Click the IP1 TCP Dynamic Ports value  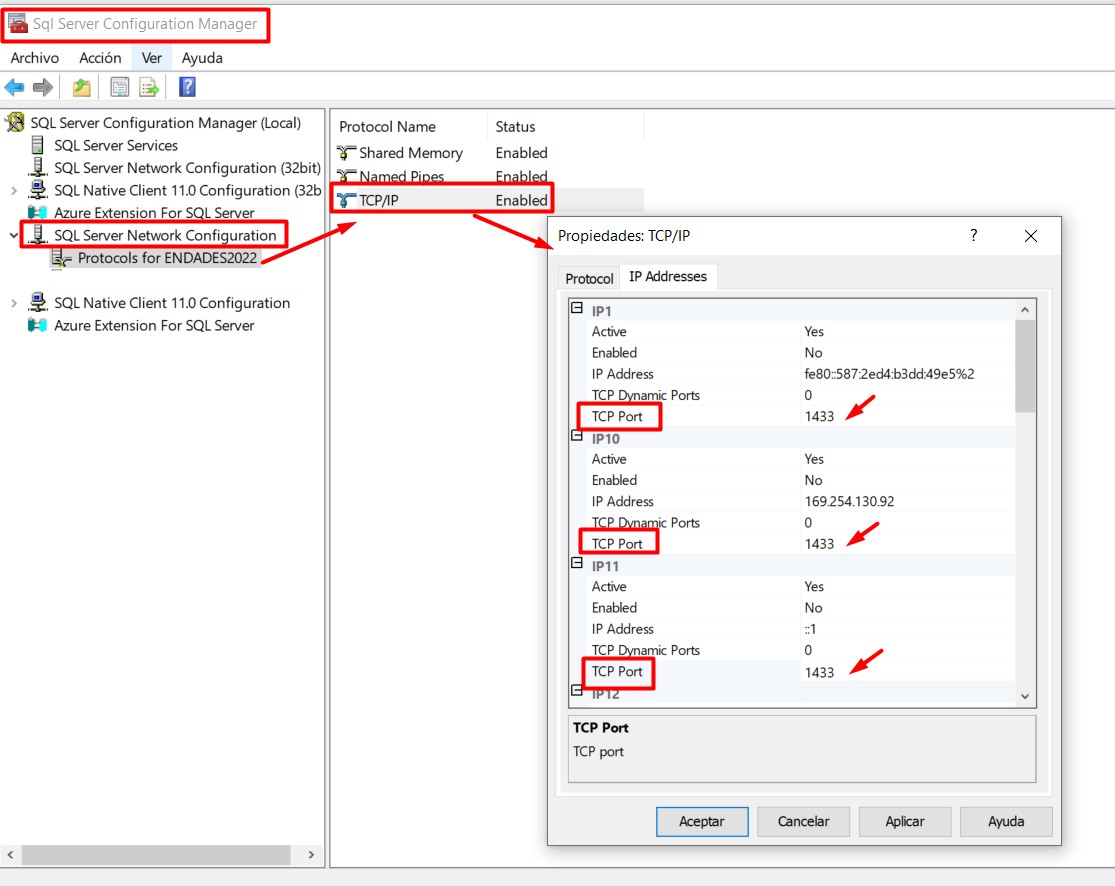click(809, 395)
